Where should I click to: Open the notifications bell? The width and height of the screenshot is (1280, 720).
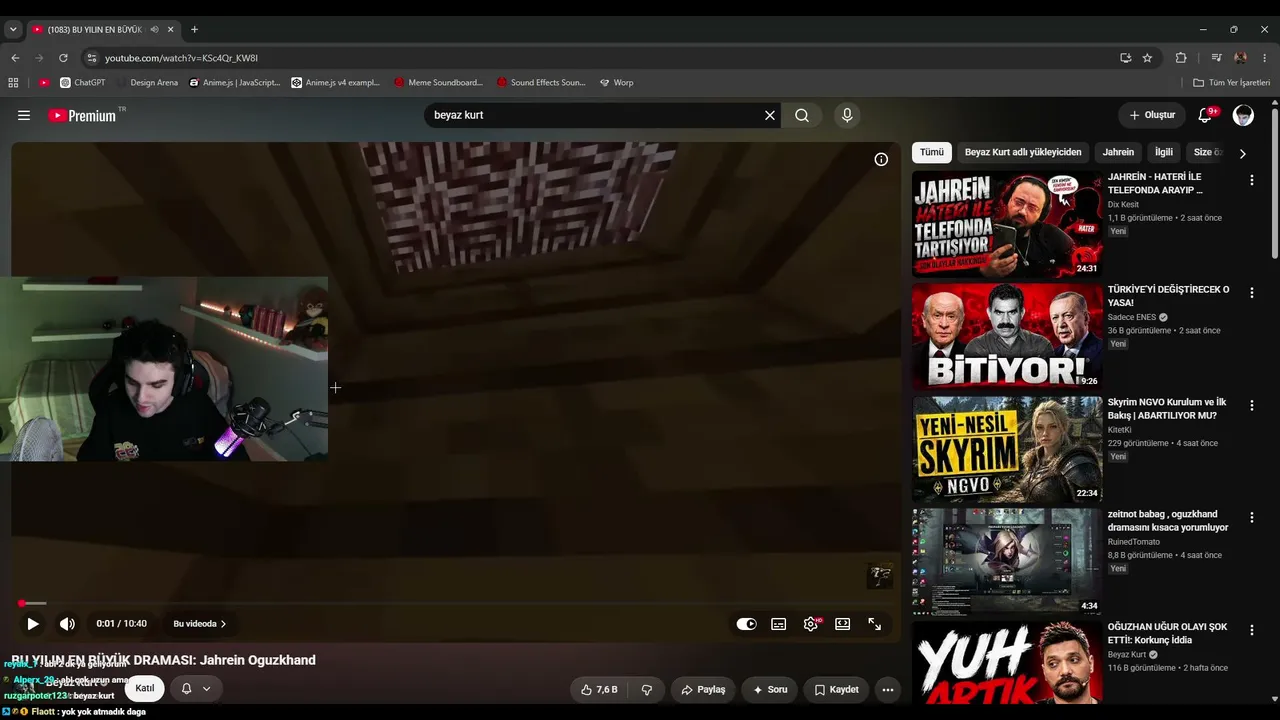point(1205,115)
